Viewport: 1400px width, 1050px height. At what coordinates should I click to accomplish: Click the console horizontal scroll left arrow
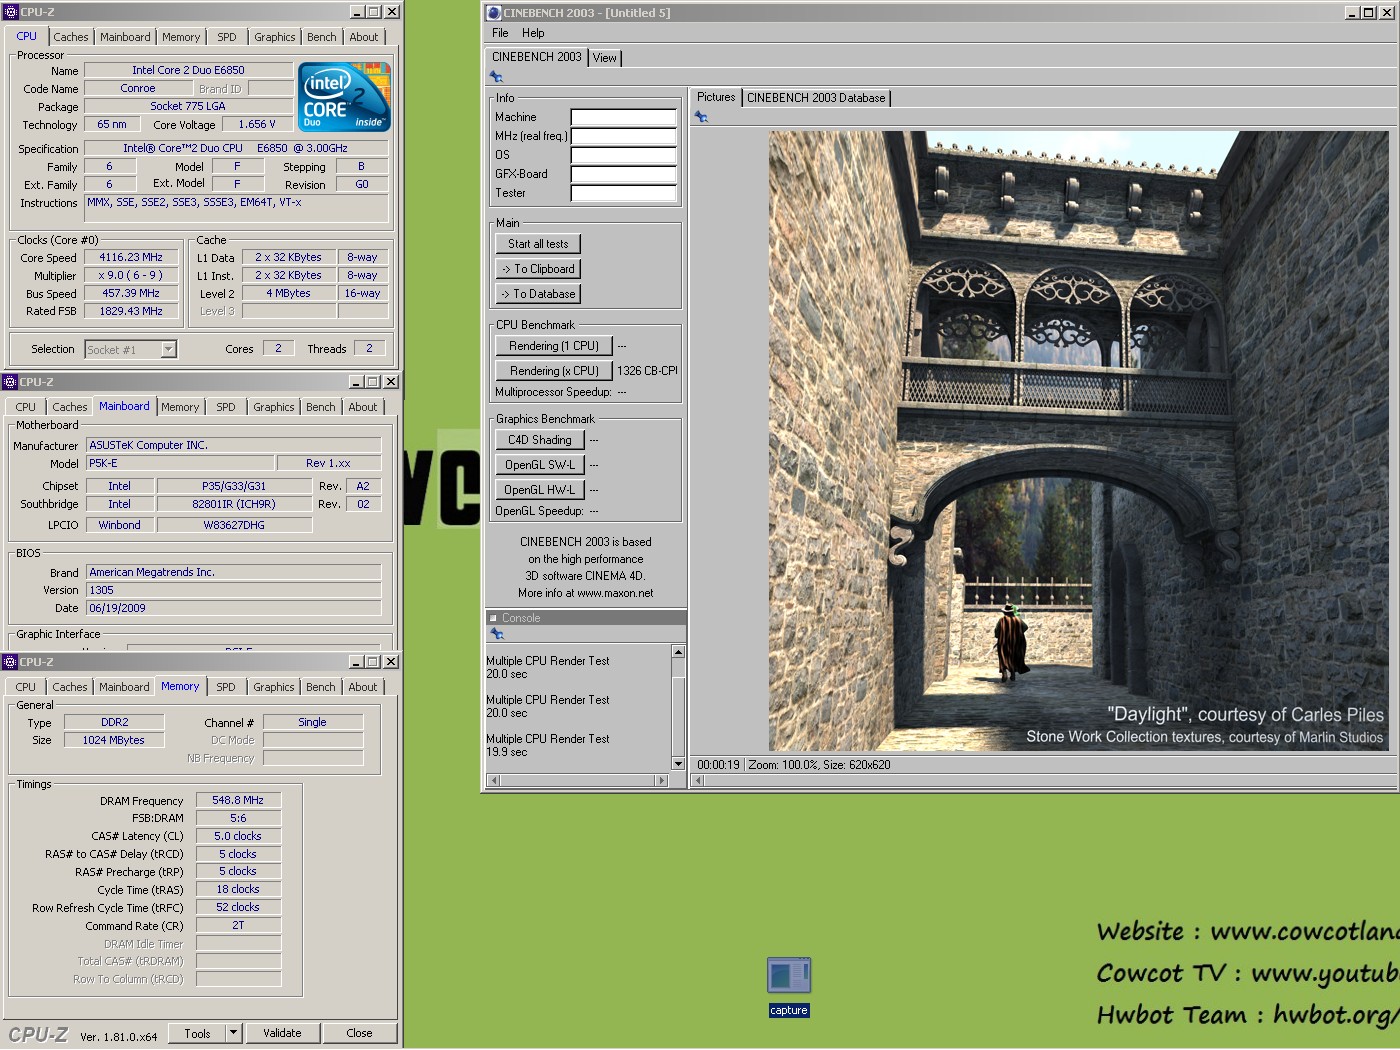pyautogui.click(x=492, y=780)
